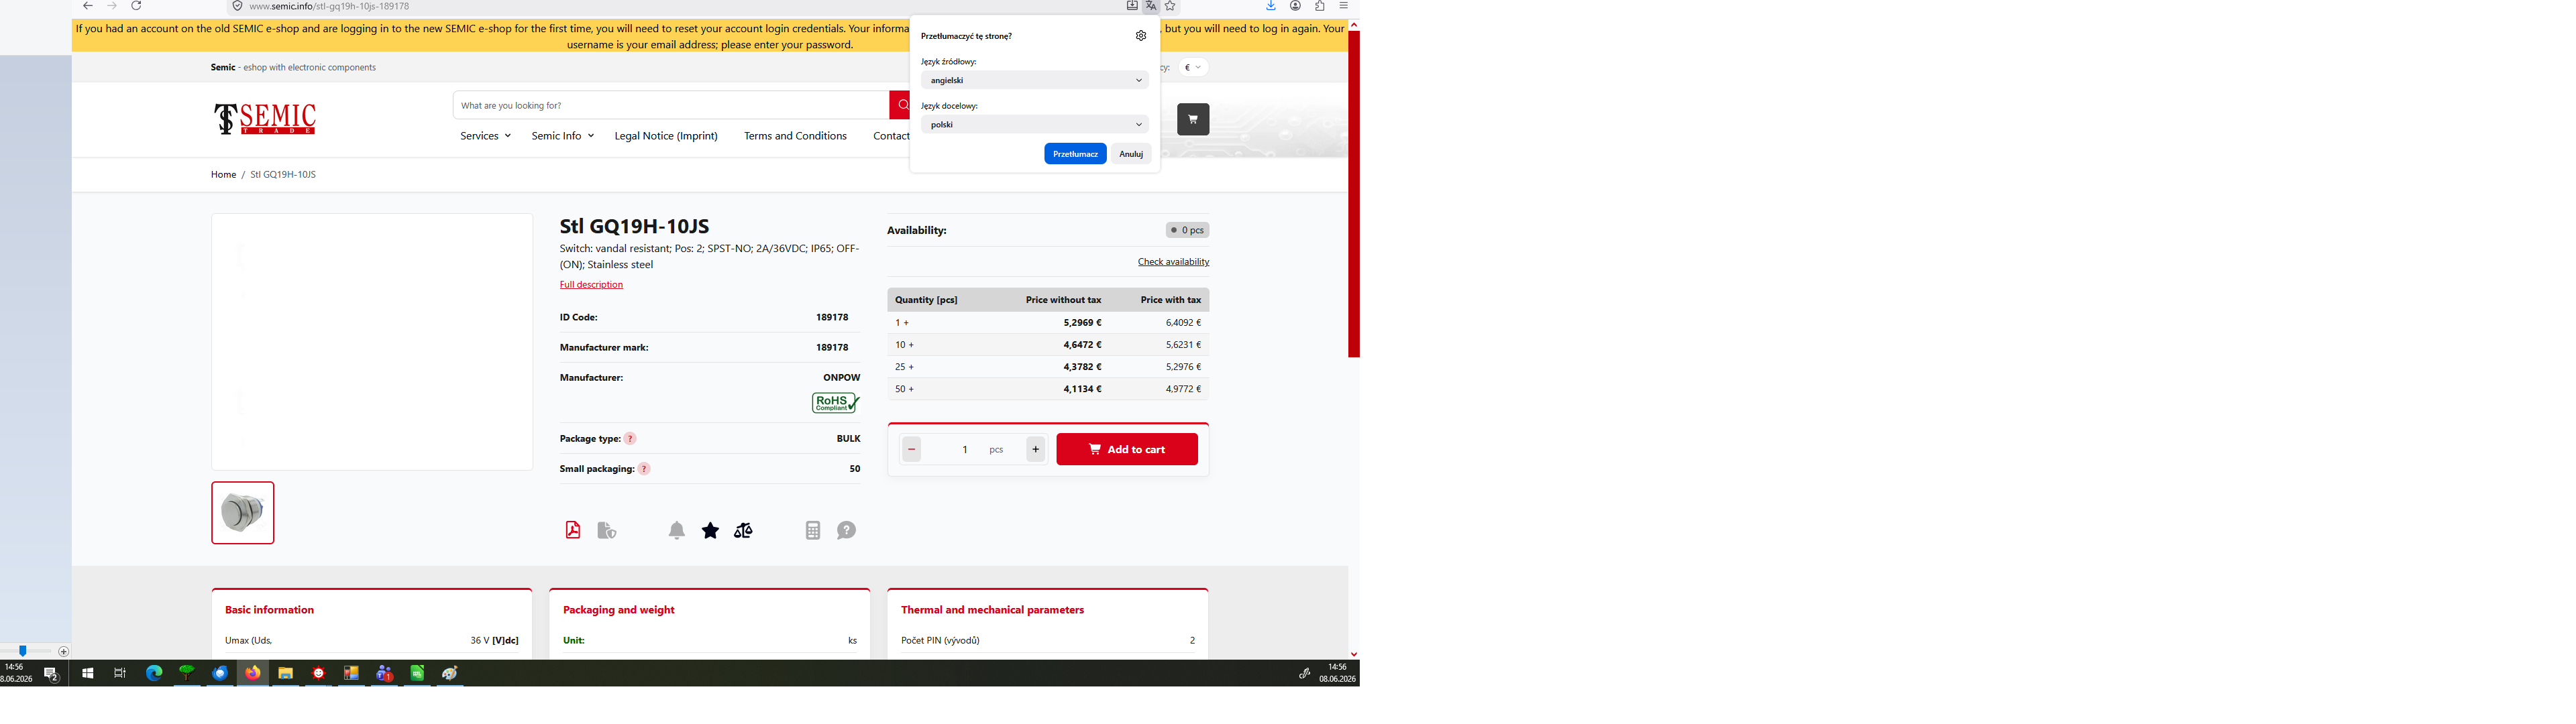This screenshot has height=724, width=2576.
Task: Click the balance scales compare icon
Action: coord(743,531)
